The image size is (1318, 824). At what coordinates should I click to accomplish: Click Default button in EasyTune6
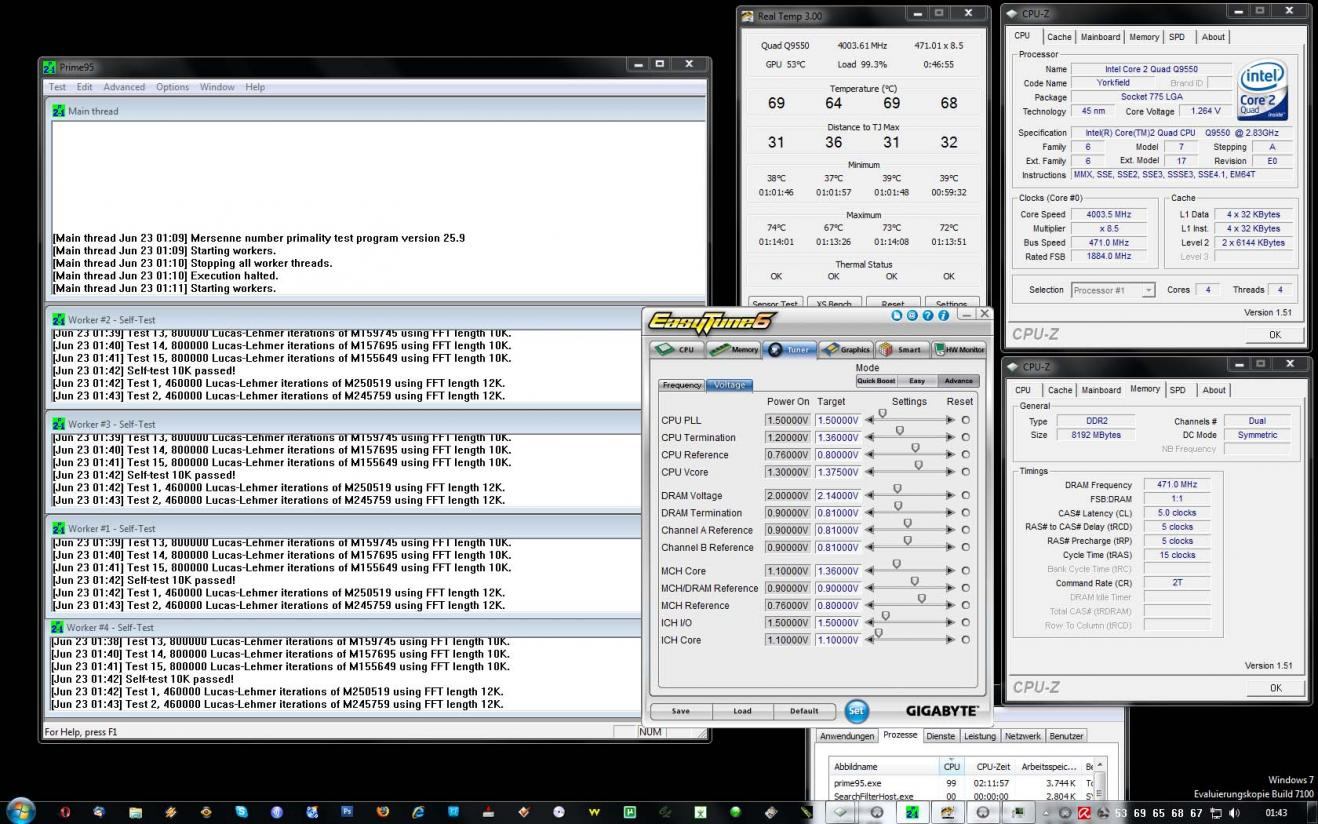pos(804,711)
